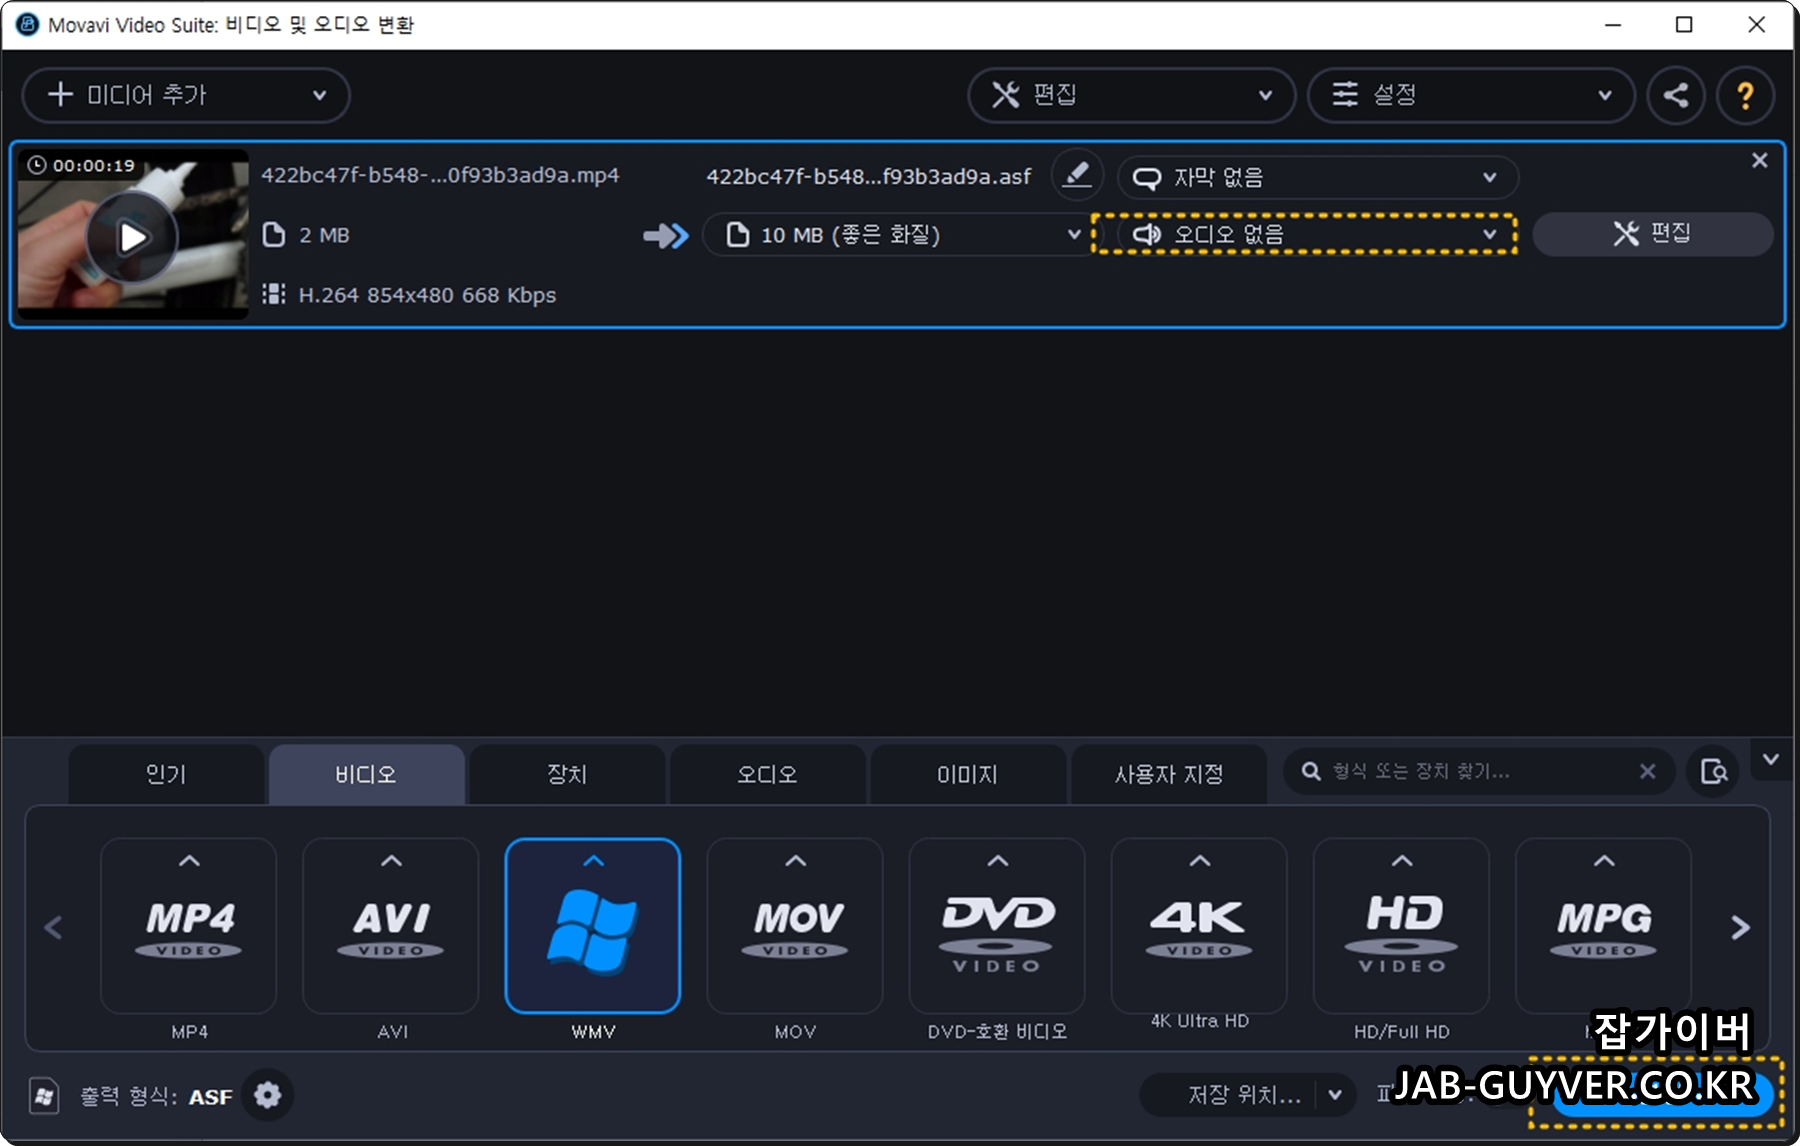Switch to the Devices (장치) tab
Image resolution: width=1800 pixels, height=1146 pixels.
point(567,774)
